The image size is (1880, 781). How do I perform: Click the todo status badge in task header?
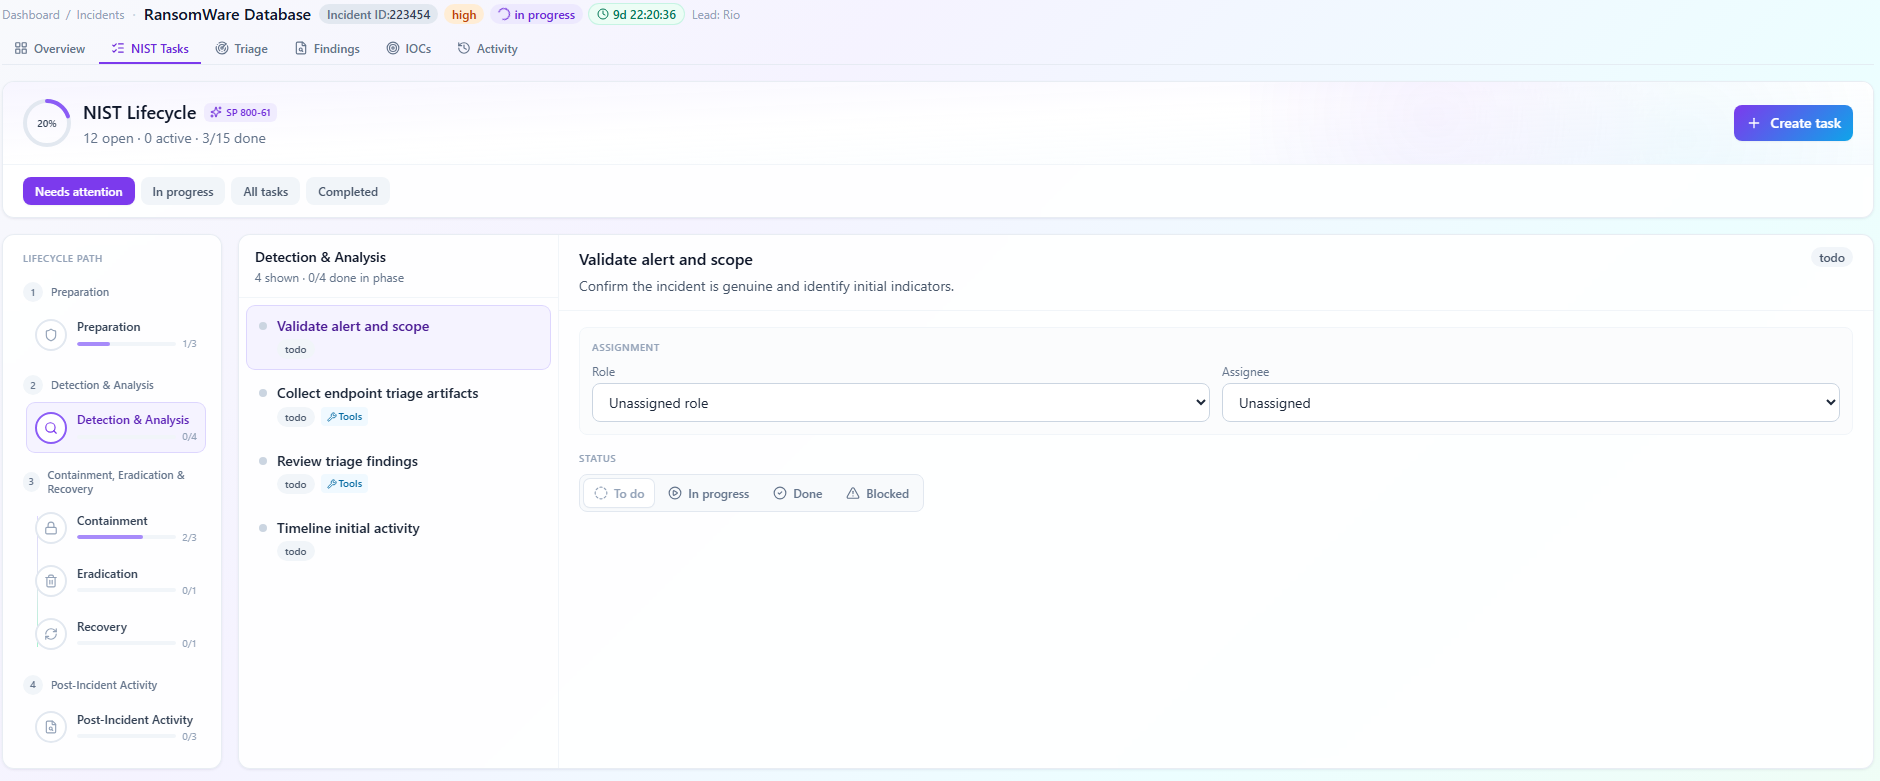(1832, 258)
